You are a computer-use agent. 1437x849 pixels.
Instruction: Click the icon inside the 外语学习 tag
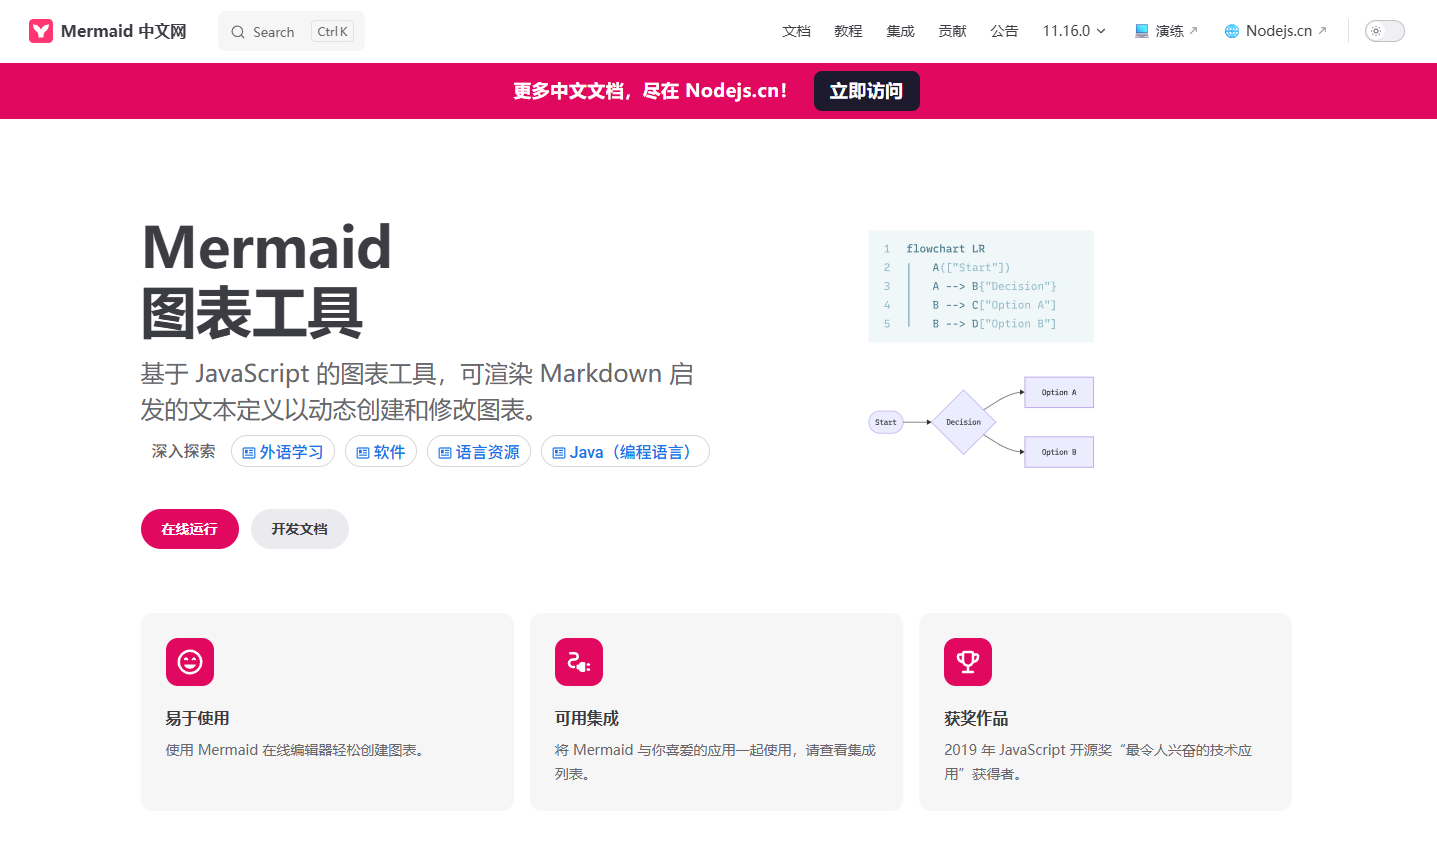249,453
